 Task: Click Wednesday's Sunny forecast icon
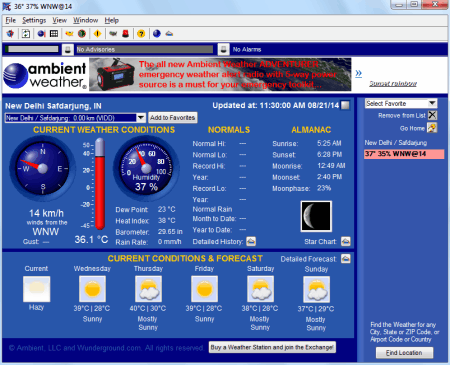[92, 289]
